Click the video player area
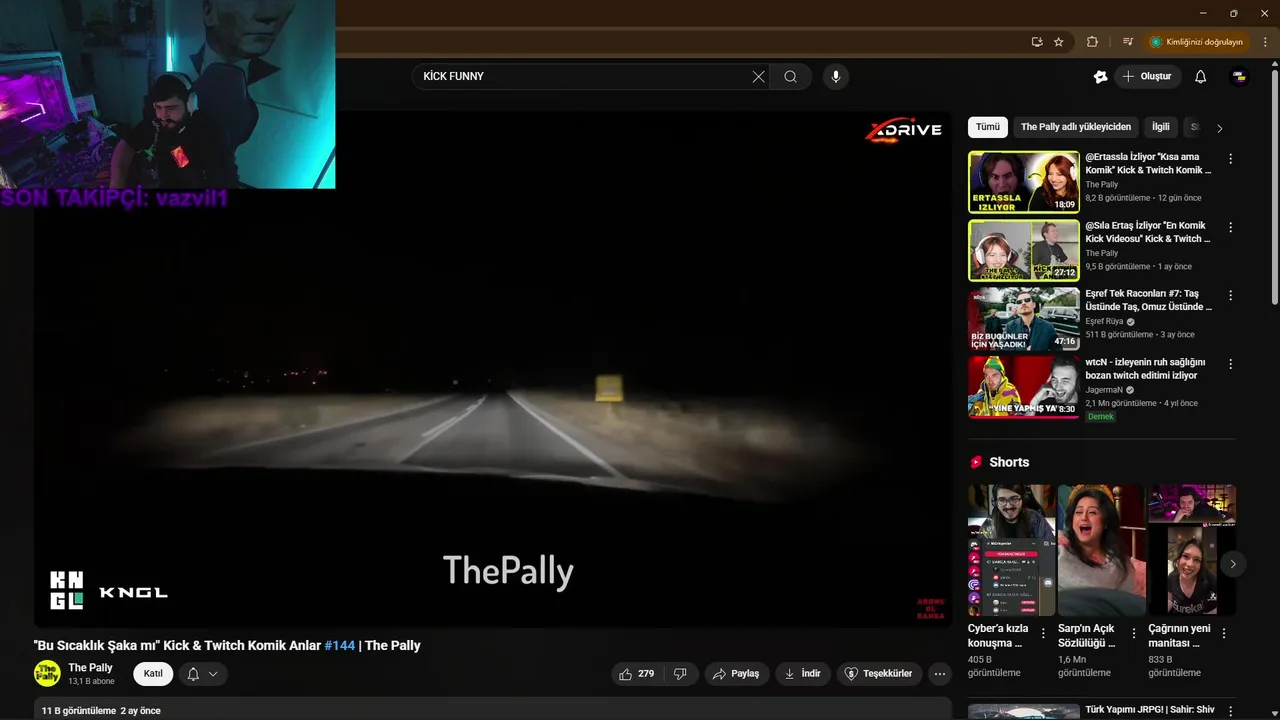The width and height of the screenshot is (1280, 720). coord(493,369)
